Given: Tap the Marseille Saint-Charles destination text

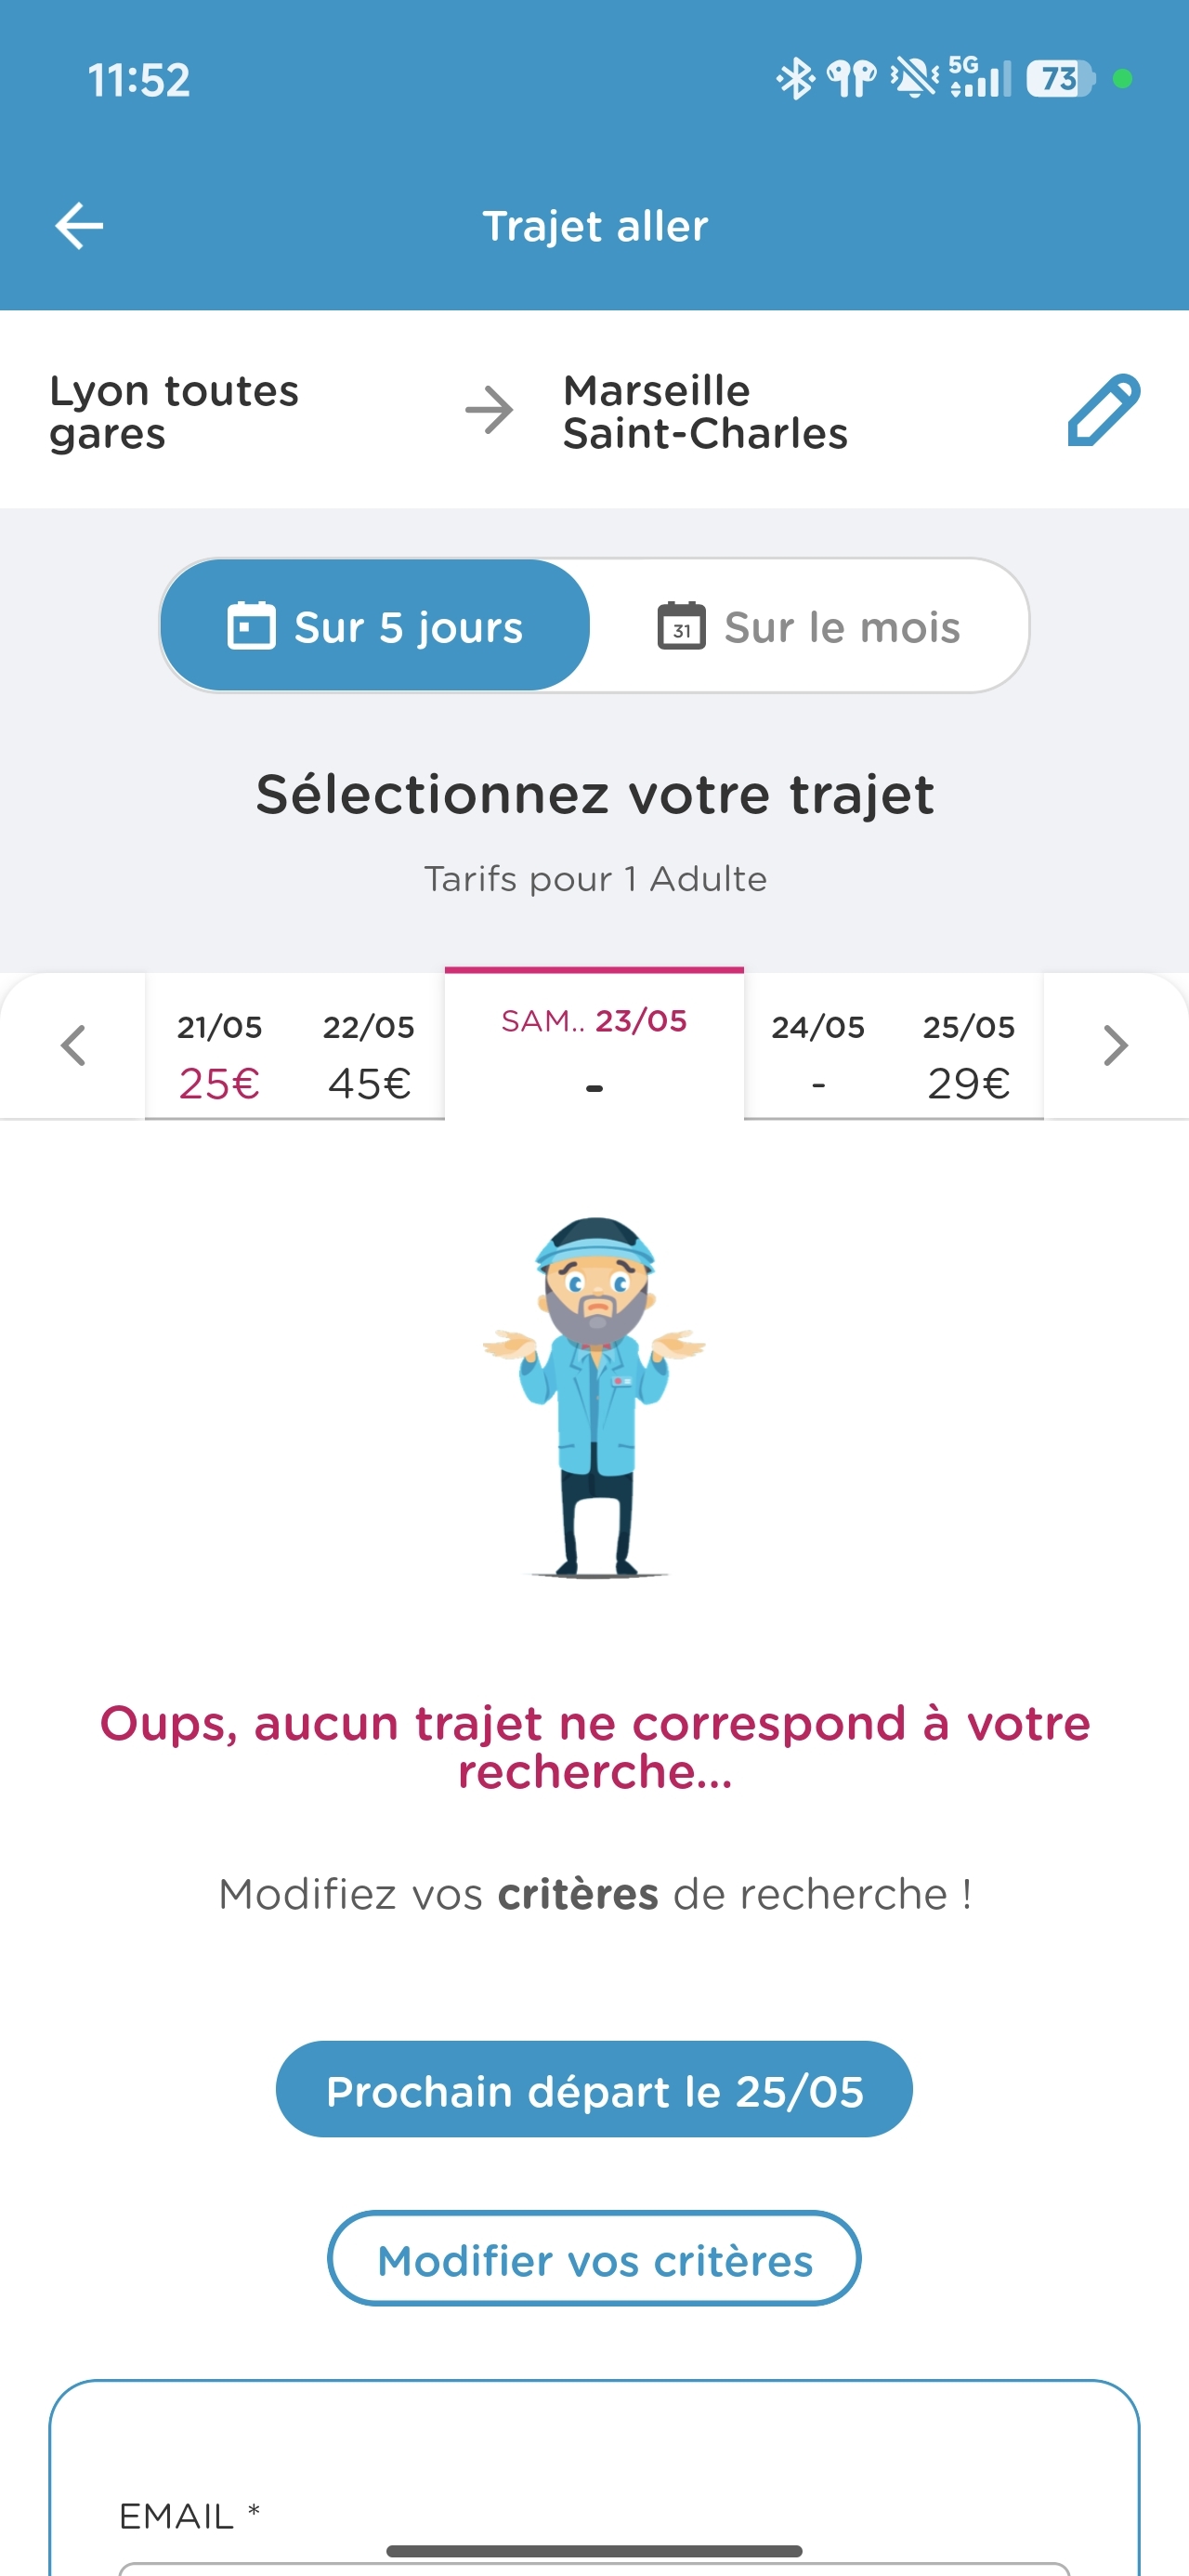Looking at the screenshot, I should [x=705, y=411].
